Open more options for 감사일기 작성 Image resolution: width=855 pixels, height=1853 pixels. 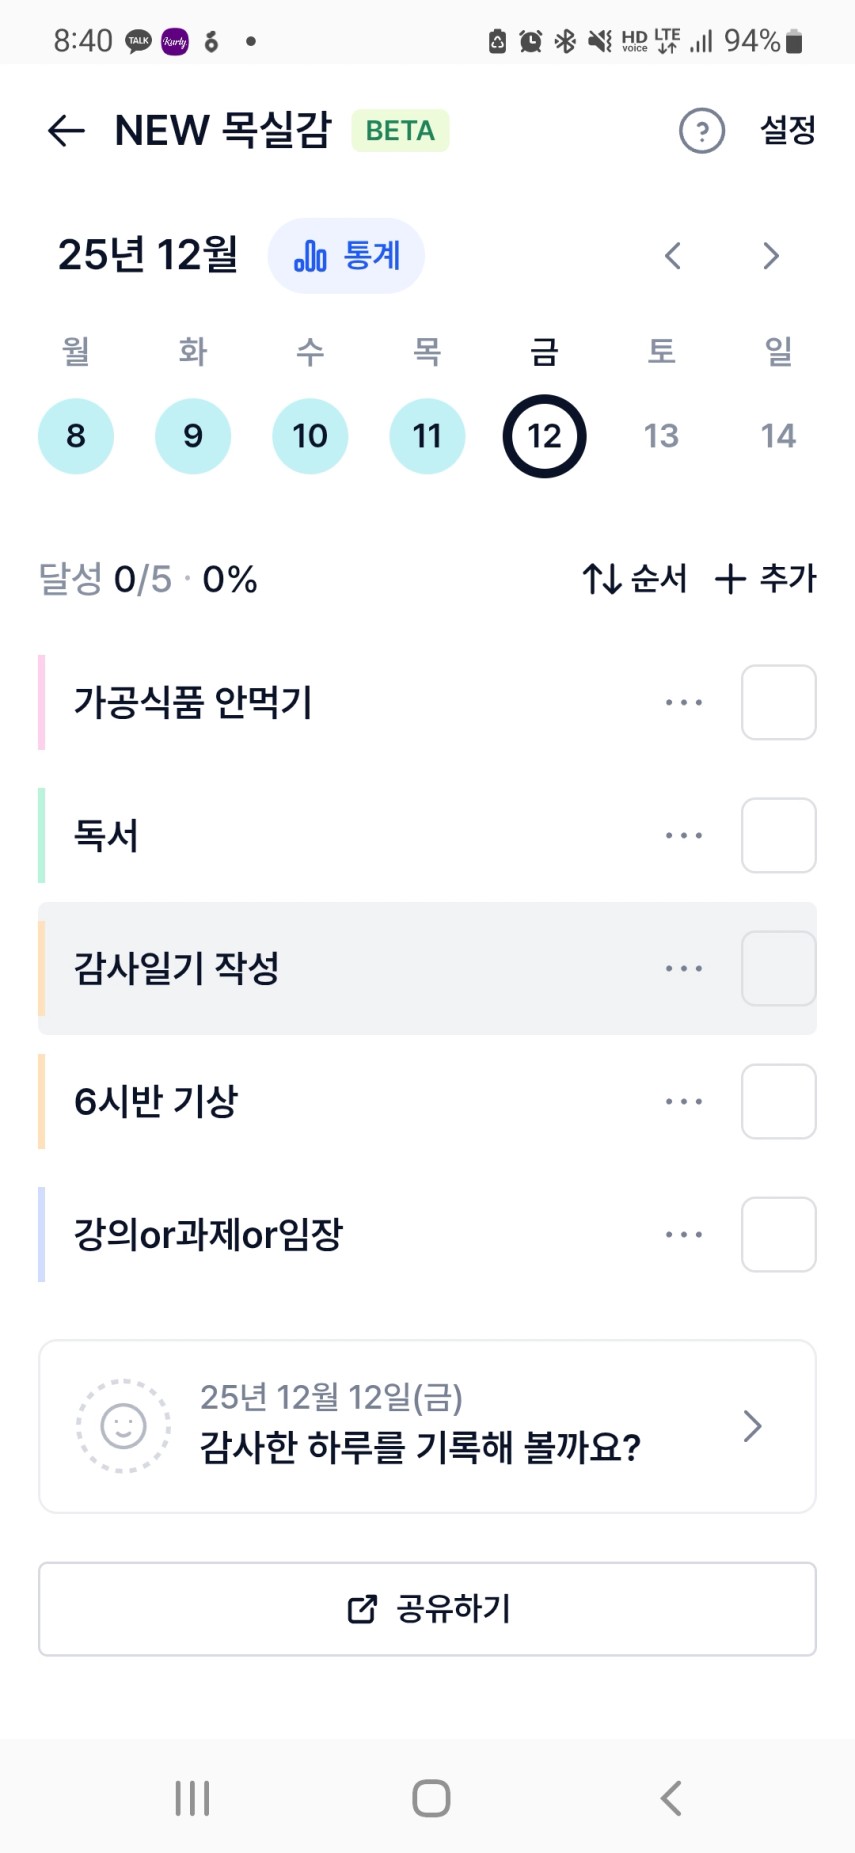684,968
